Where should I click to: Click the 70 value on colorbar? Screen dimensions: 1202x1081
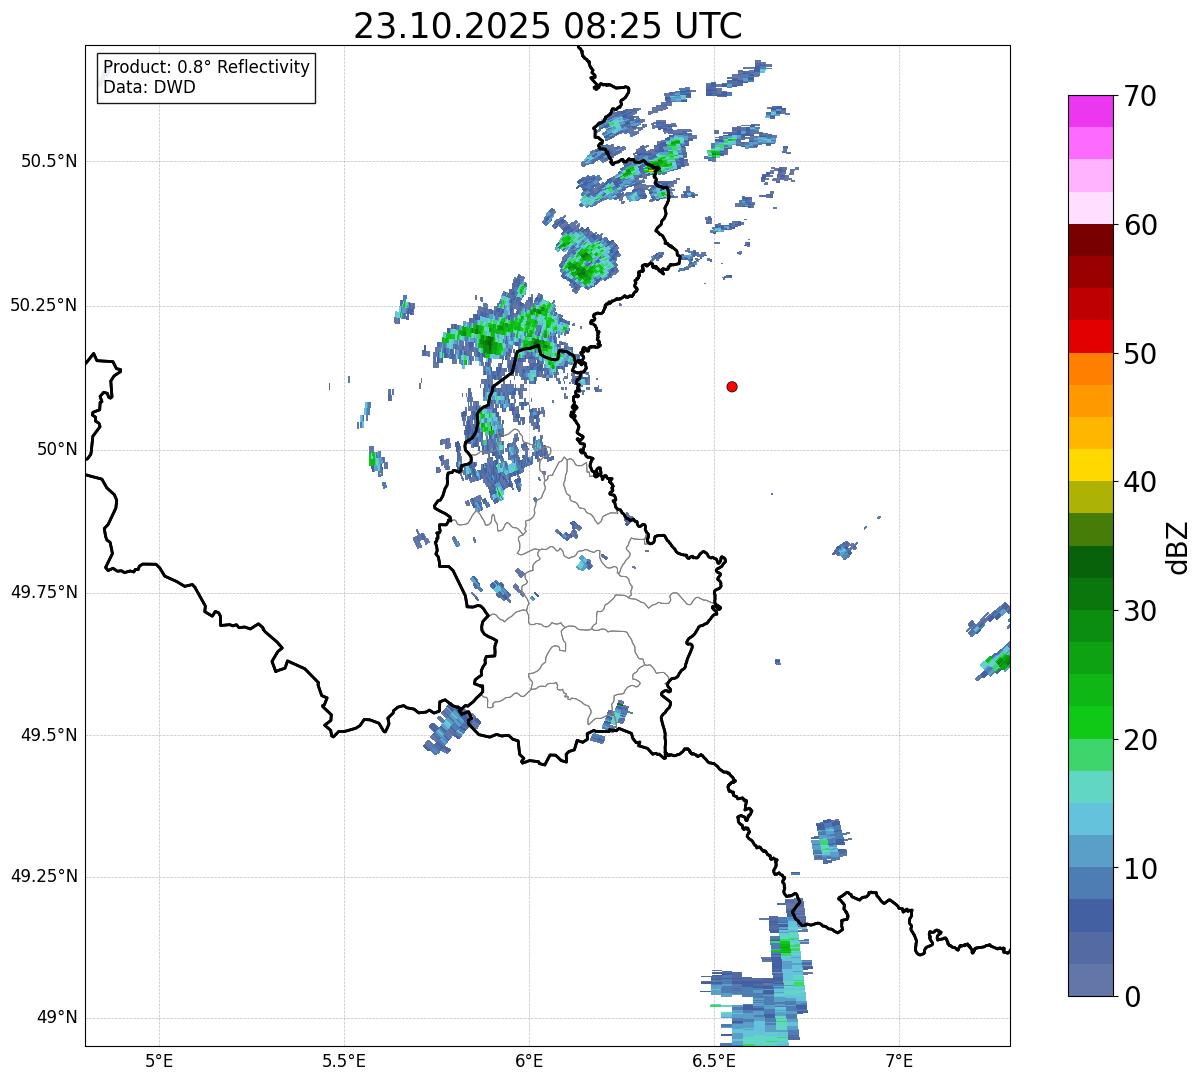(1140, 96)
